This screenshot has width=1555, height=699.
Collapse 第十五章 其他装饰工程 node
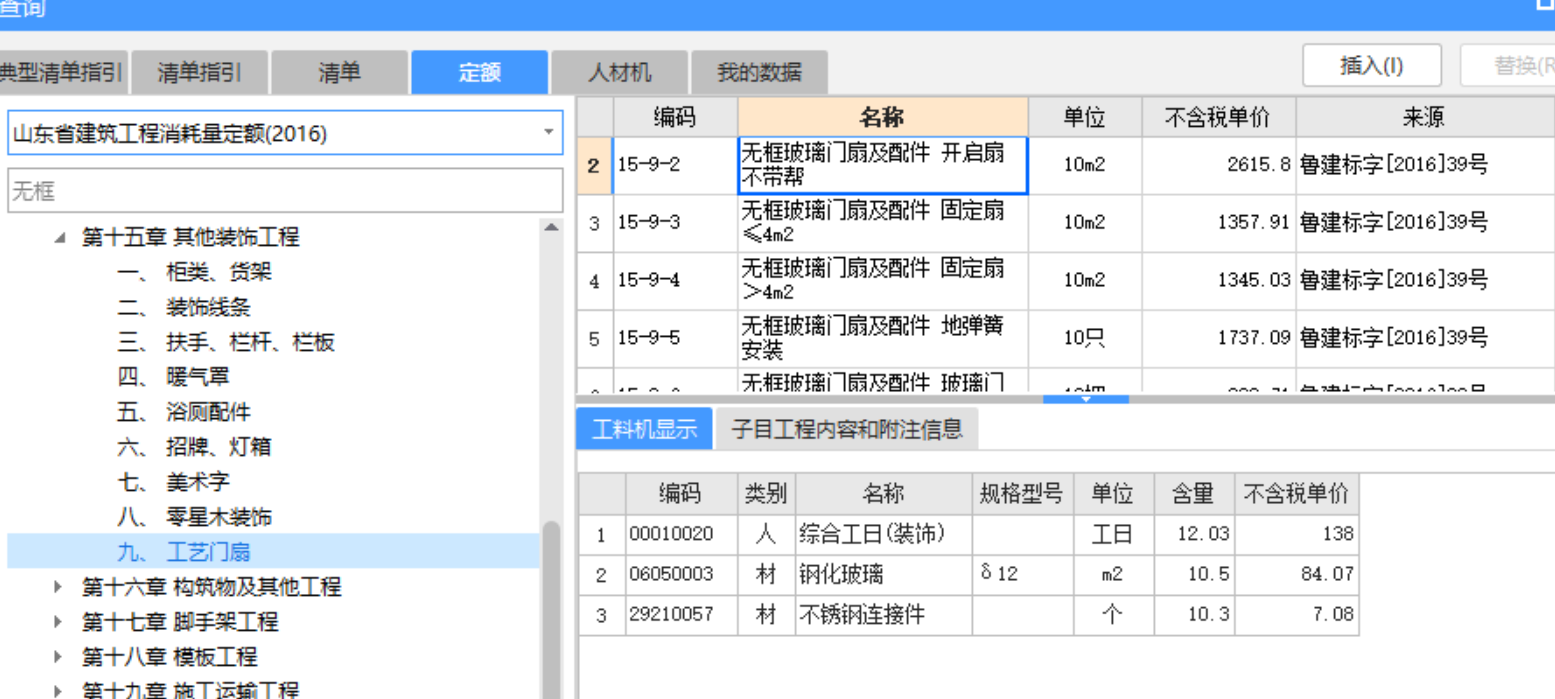[61, 238]
